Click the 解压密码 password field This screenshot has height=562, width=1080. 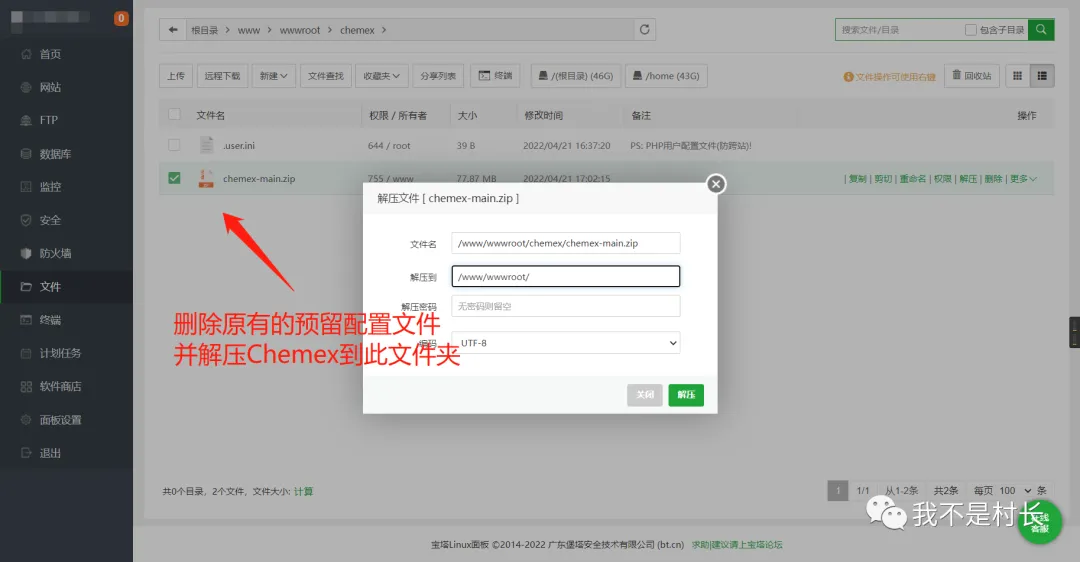click(565, 306)
